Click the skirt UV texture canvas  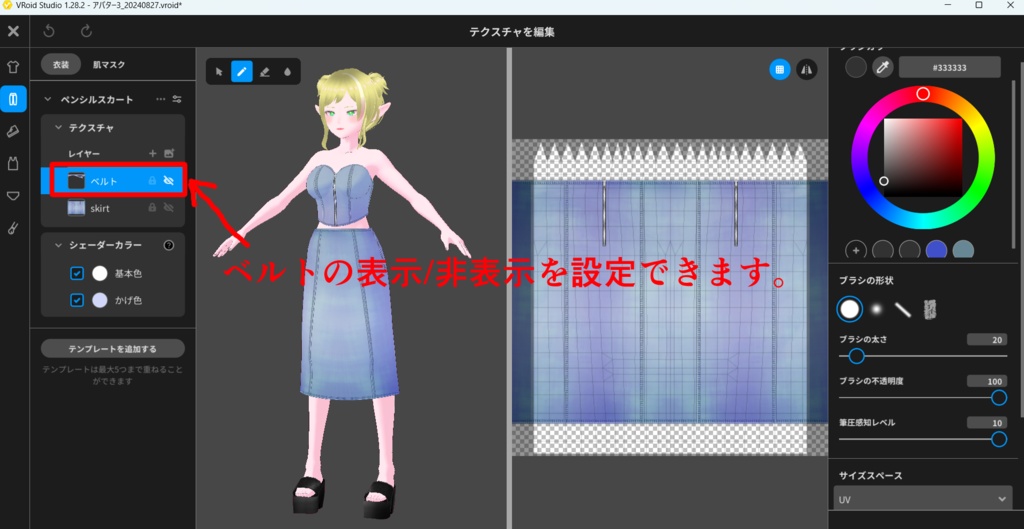669,297
